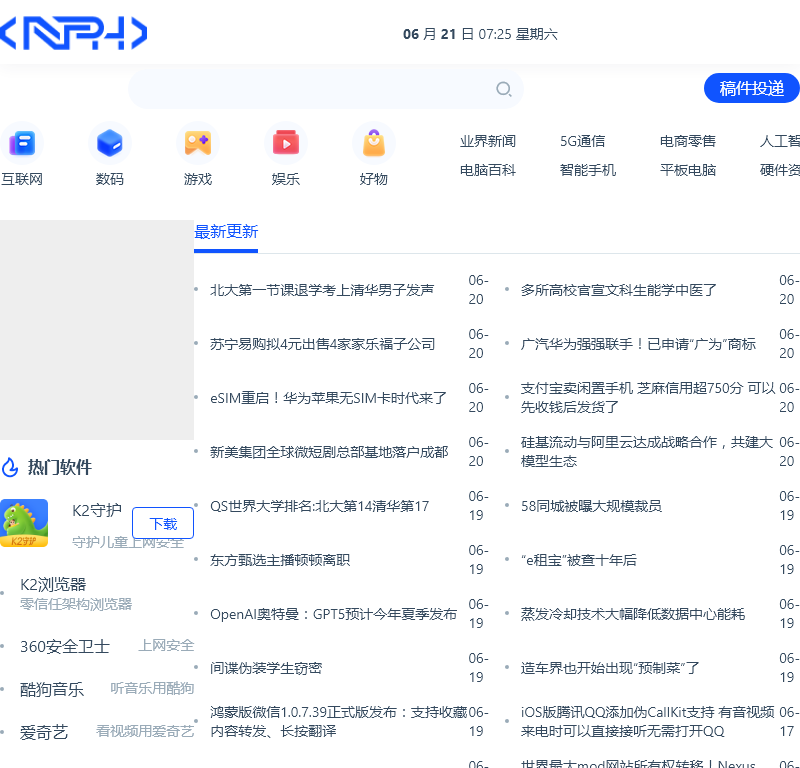The width and height of the screenshot is (800, 768).
Task: Open article 苏宁易购拟4元出售4家家乐福子公司
Action: (322, 344)
